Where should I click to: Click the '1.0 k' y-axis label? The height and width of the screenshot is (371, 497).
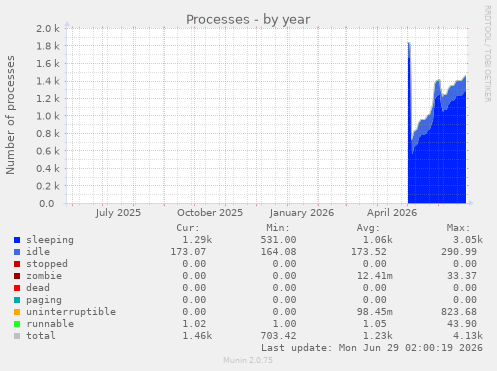pos(48,116)
